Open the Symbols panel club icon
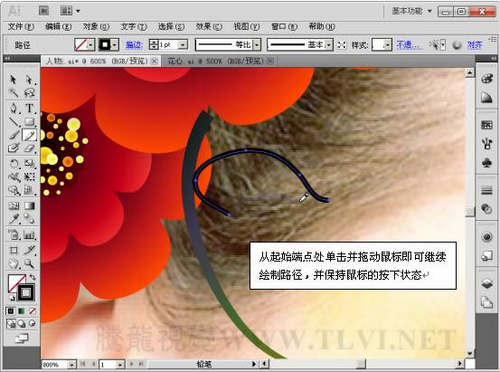 coord(487,162)
